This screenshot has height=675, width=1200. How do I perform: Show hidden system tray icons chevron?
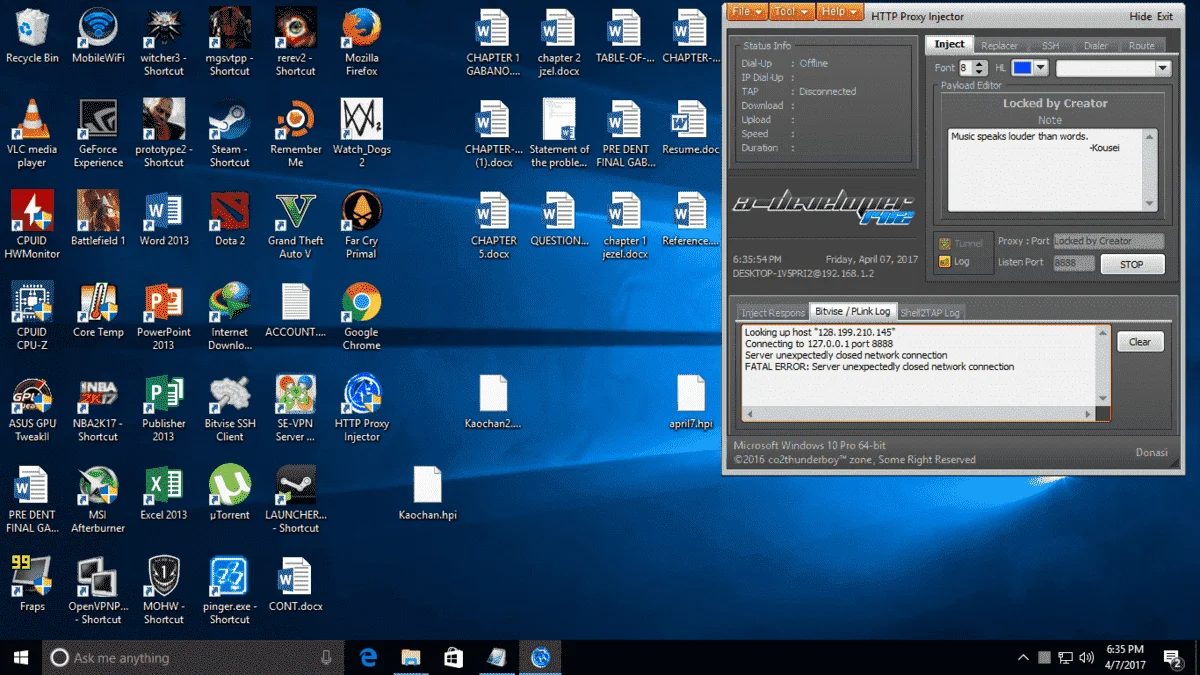[1022, 658]
